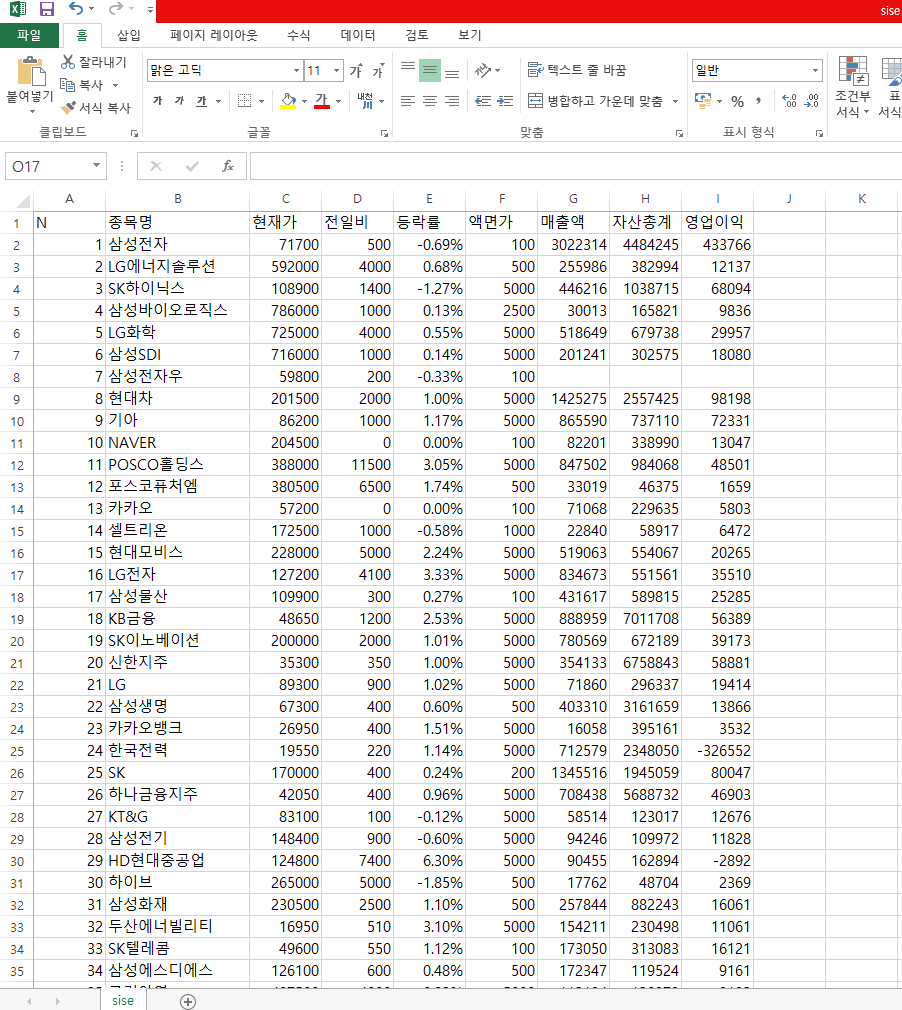Select row 17 header
Viewport: 902px width, 1010px height.
[17, 575]
